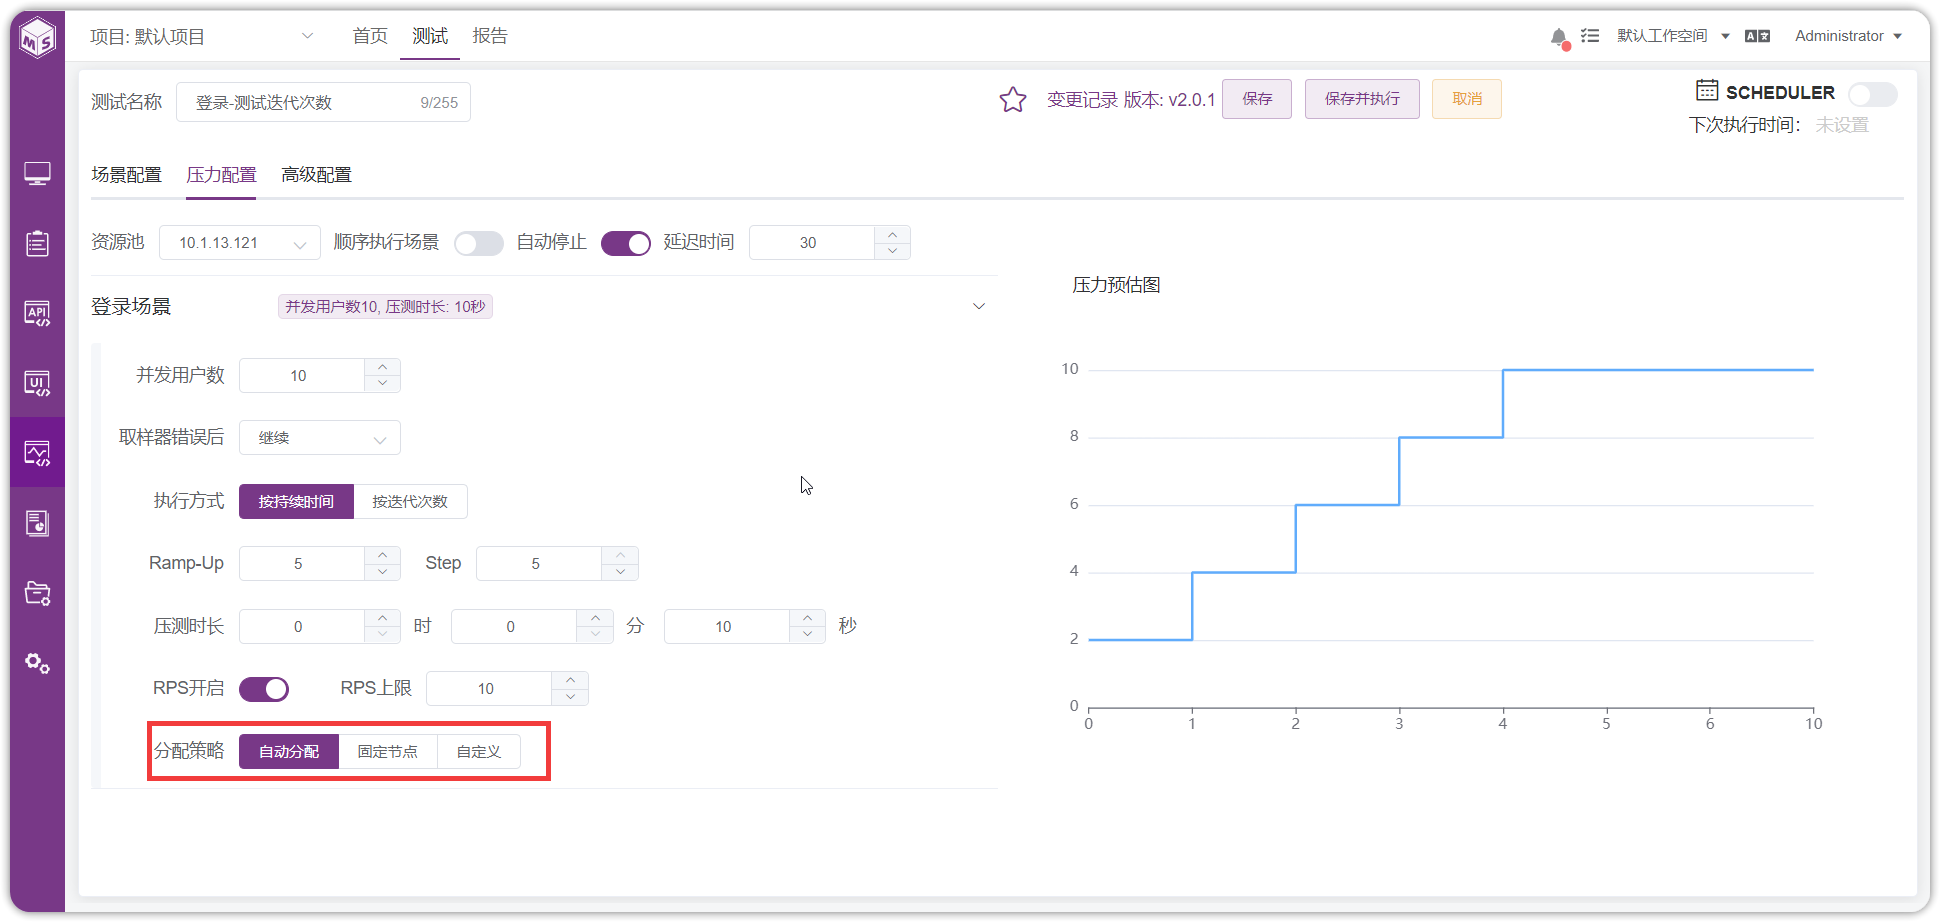1940x922 pixels.
Task: Open API testing sidebar icon
Action: click(x=38, y=313)
